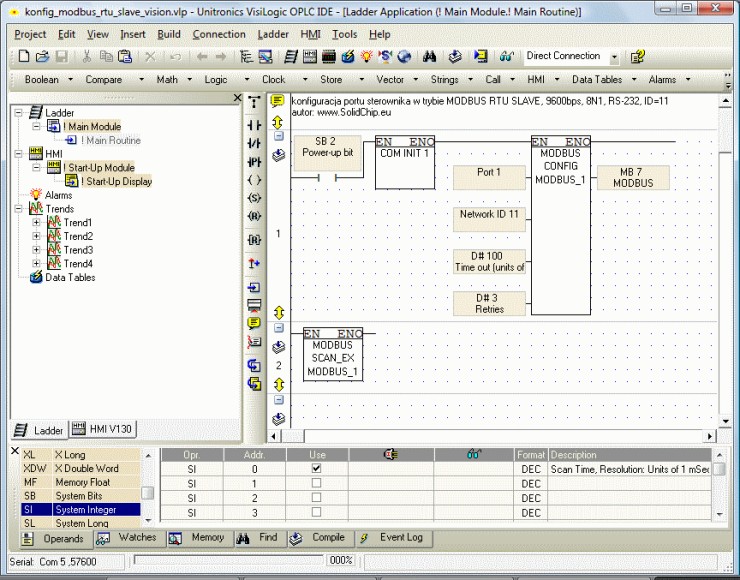Open the online test glasses icon
The width and height of the screenshot is (740, 580).
(506, 57)
